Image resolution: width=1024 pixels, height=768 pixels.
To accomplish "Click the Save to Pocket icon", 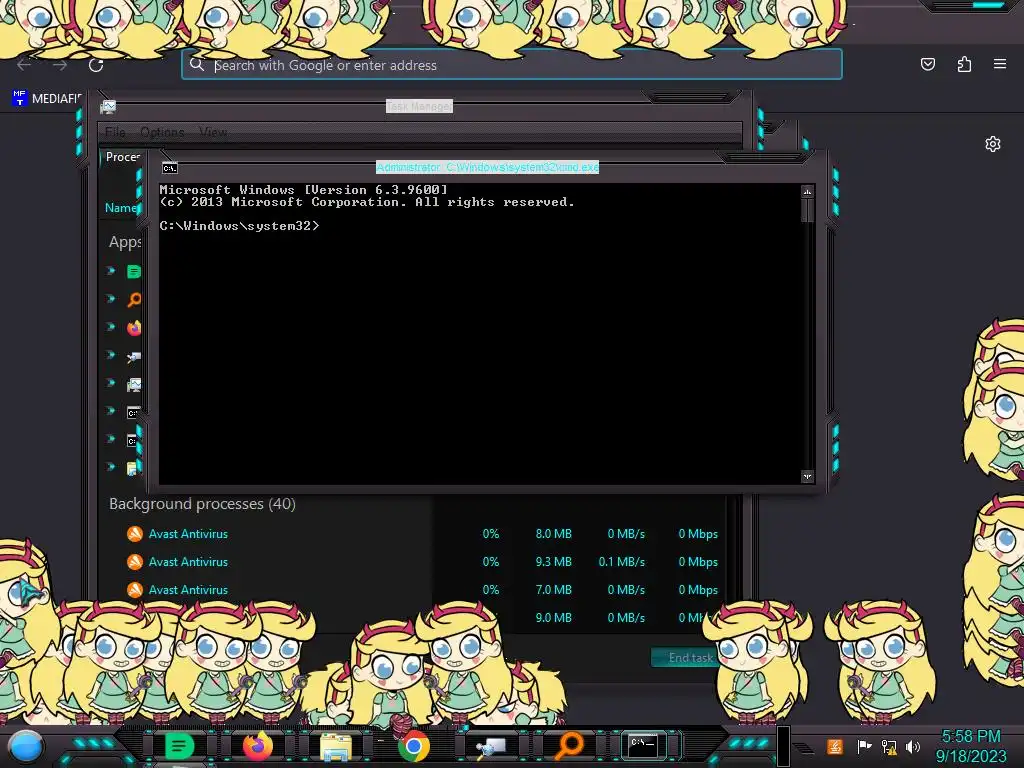I will click(927, 64).
